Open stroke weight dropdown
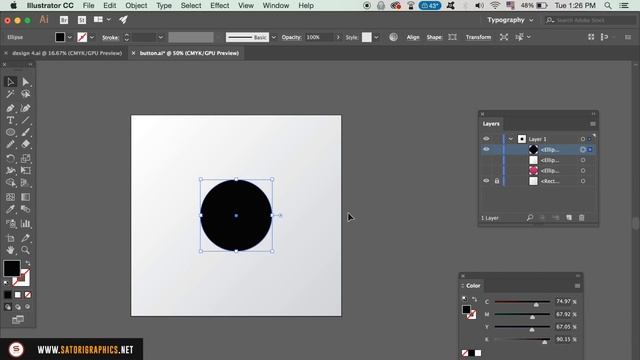The height and width of the screenshot is (360, 640). 160,37
